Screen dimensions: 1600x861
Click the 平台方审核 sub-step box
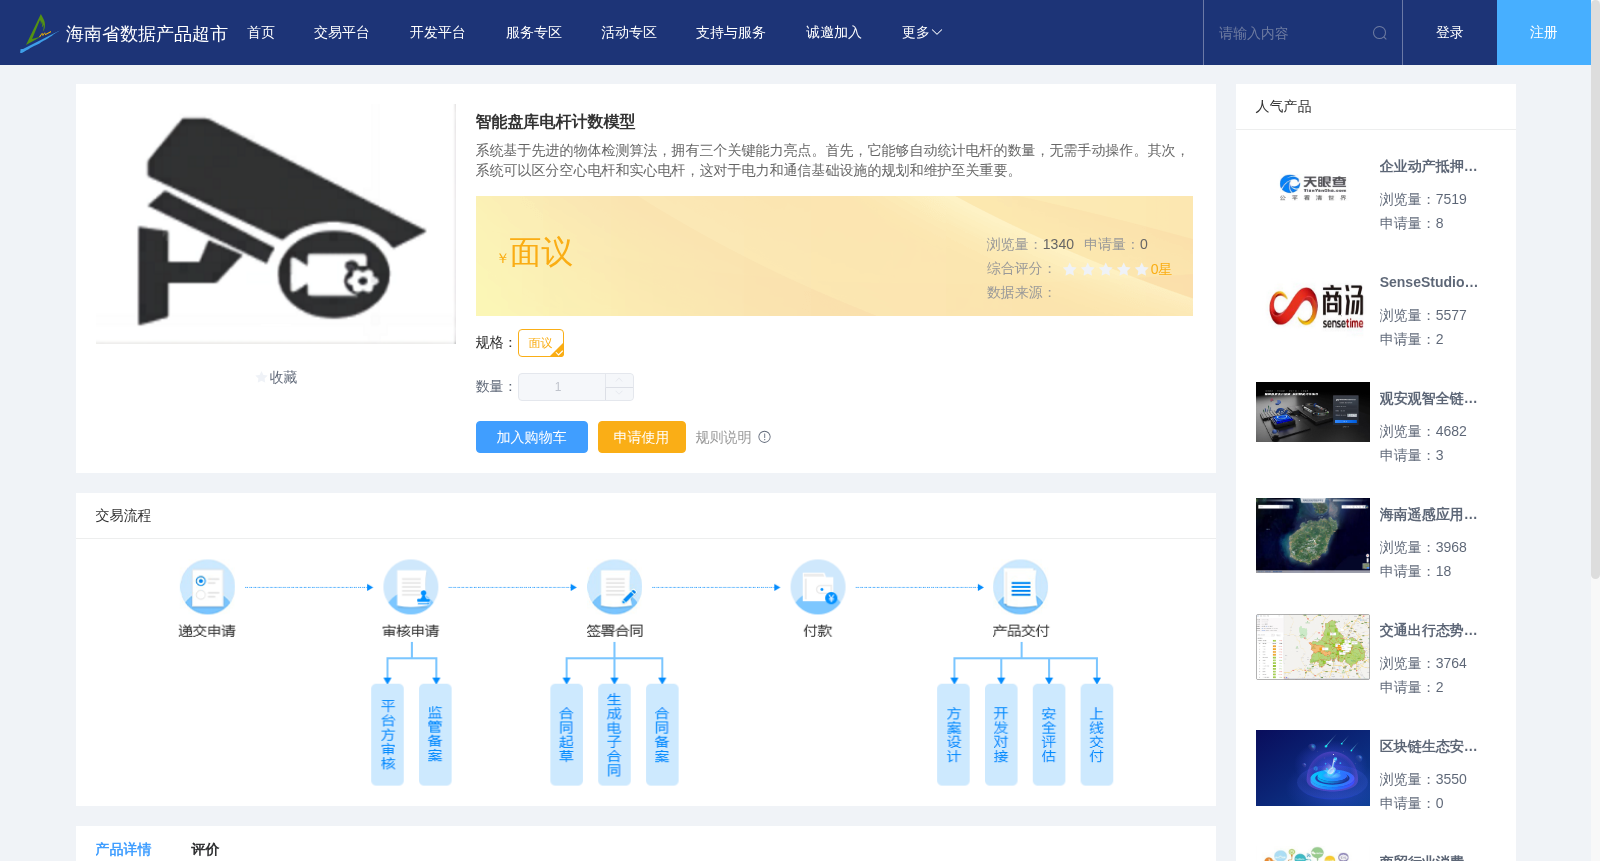click(388, 735)
